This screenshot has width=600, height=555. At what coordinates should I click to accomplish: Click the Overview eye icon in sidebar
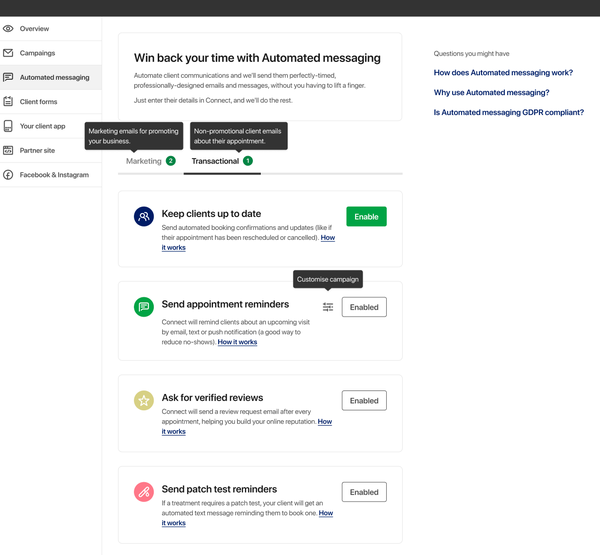point(9,29)
